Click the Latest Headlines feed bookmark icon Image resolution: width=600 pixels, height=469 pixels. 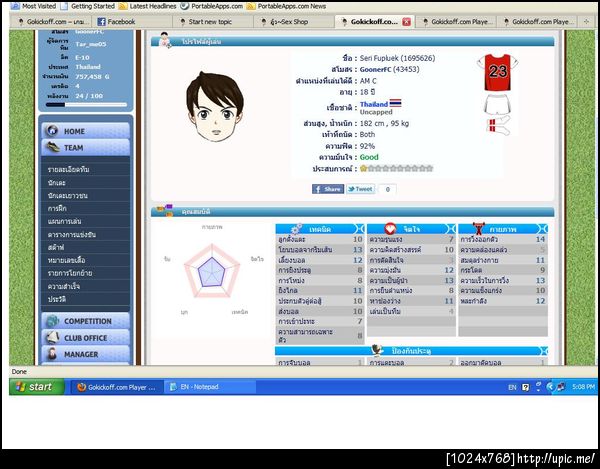[122, 6]
